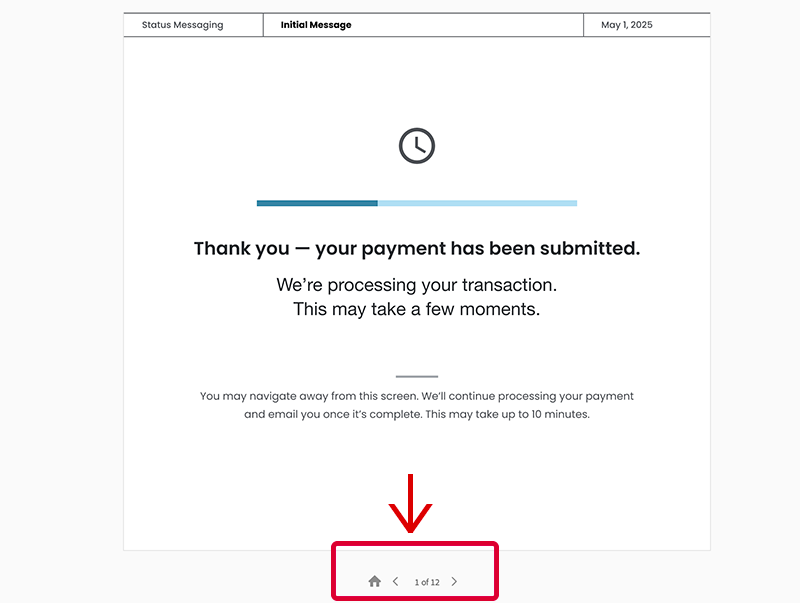Image resolution: width=800 pixels, height=603 pixels.
Task: Click the 'Thank you — your payment has been submitted' heading
Action: point(417,249)
